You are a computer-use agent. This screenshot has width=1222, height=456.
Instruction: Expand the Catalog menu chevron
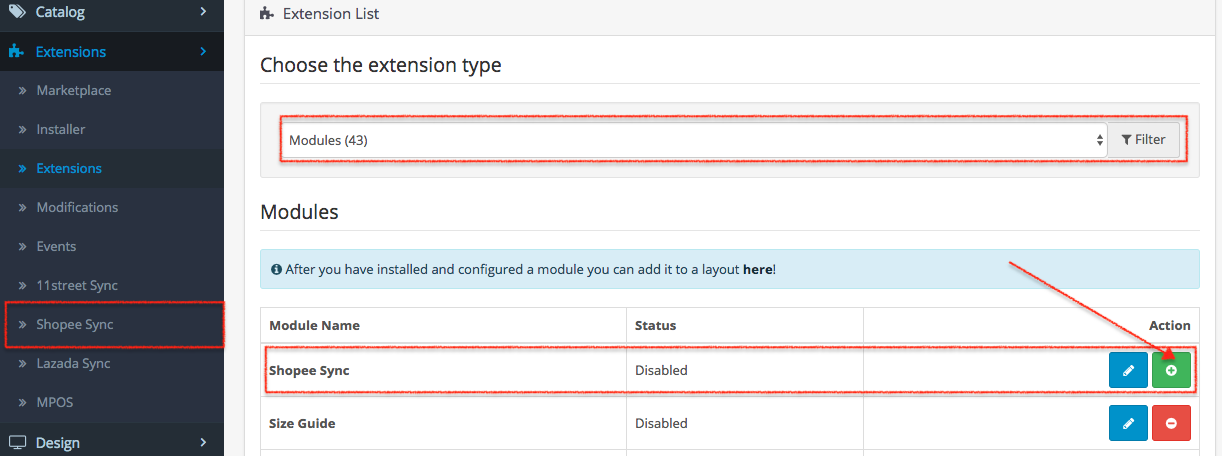click(x=203, y=12)
